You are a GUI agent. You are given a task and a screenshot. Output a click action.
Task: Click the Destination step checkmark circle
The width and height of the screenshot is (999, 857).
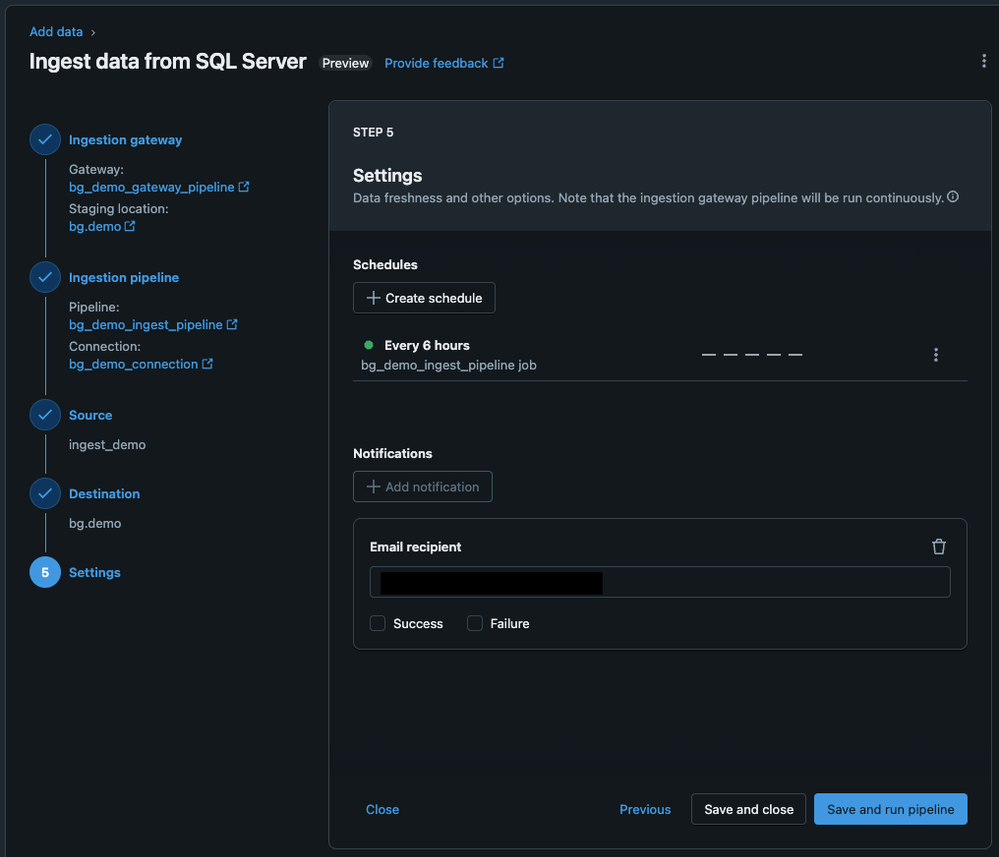pyautogui.click(x=45, y=493)
